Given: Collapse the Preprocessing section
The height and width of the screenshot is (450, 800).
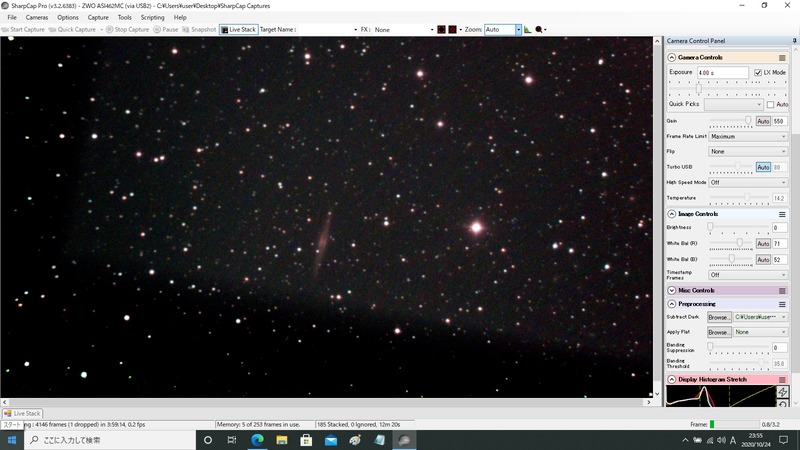Looking at the screenshot, I should (672, 305).
